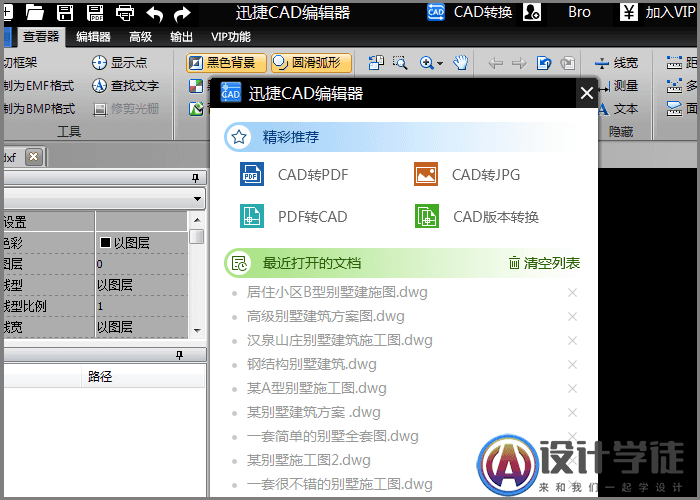Open CAD转JPG converter
The image size is (700, 500).
[467, 174]
